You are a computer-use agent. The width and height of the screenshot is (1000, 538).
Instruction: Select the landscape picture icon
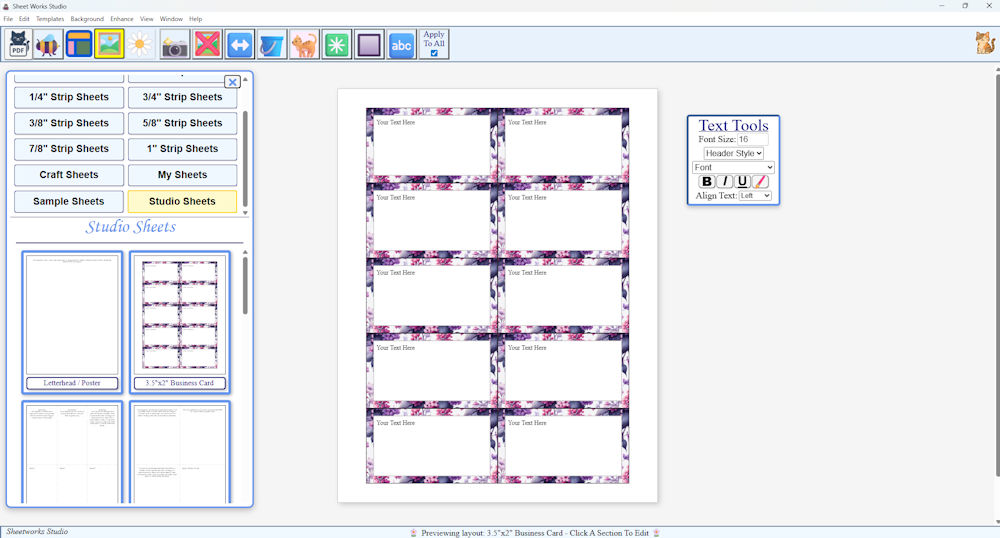[109, 44]
